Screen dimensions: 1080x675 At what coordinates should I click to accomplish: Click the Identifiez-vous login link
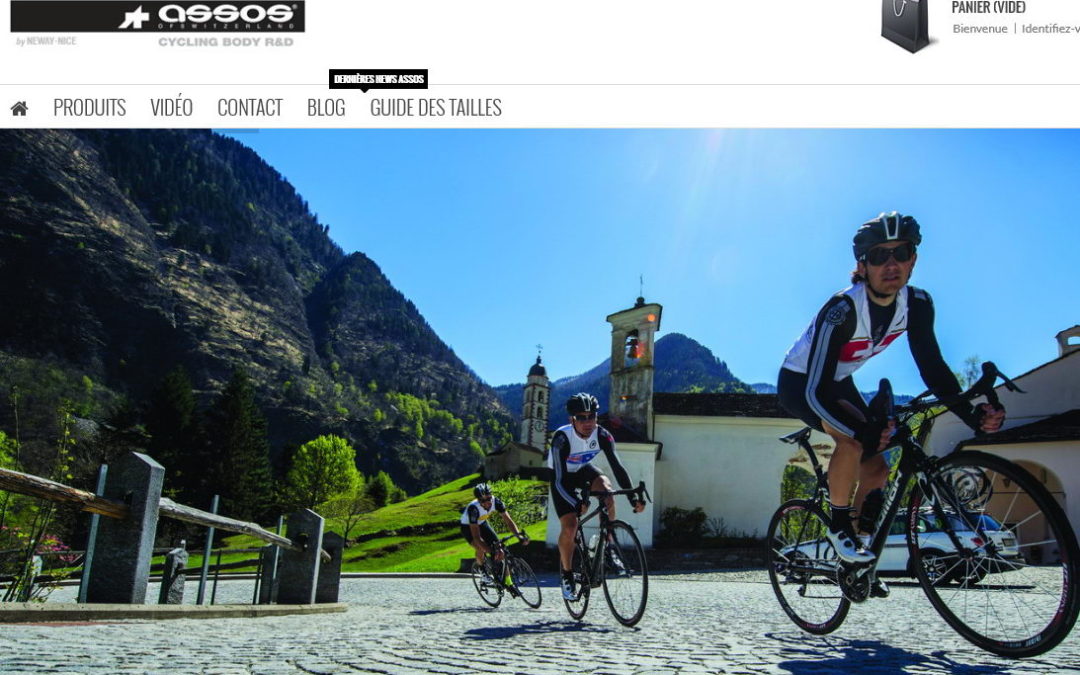[x=1050, y=29]
